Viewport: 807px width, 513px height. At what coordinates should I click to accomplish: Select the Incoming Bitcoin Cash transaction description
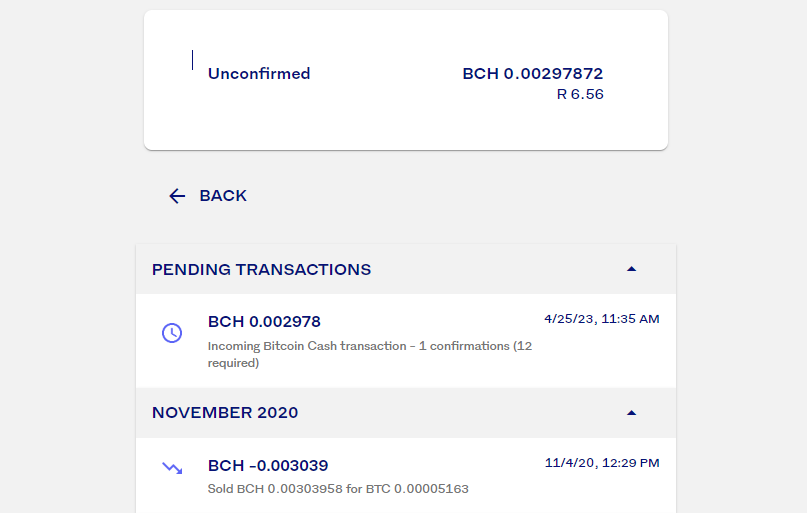[x=370, y=354]
